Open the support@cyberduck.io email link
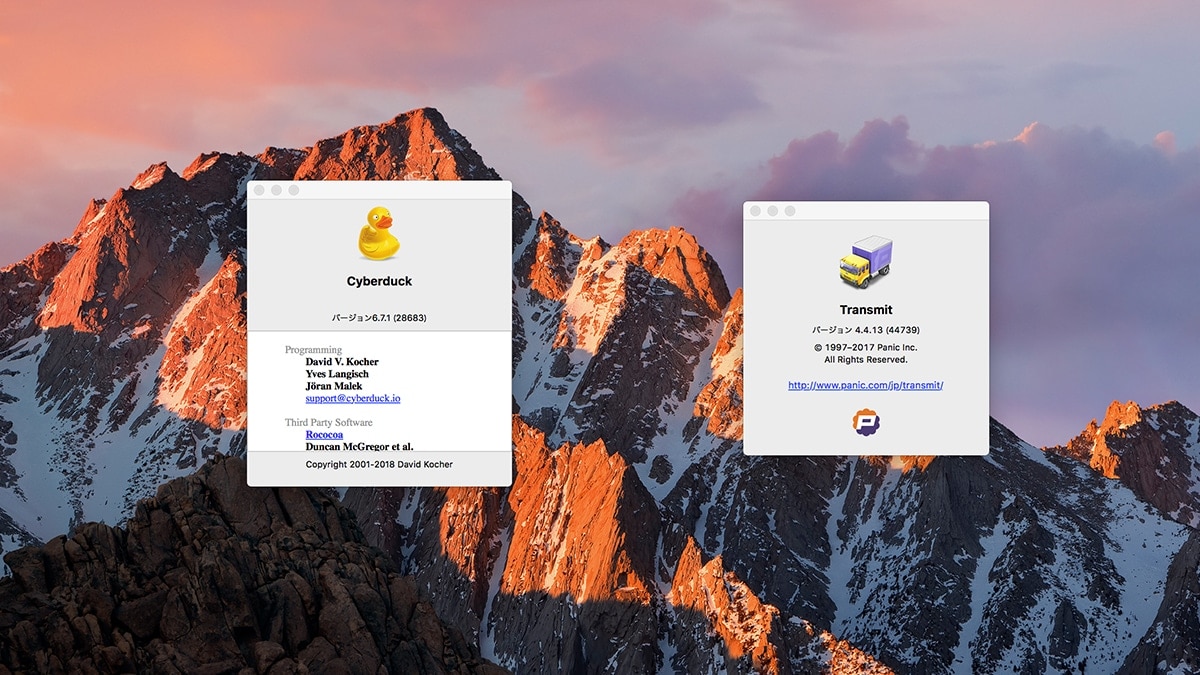The height and width of the screenshot is (675, 1200). [x=353, y=398]
